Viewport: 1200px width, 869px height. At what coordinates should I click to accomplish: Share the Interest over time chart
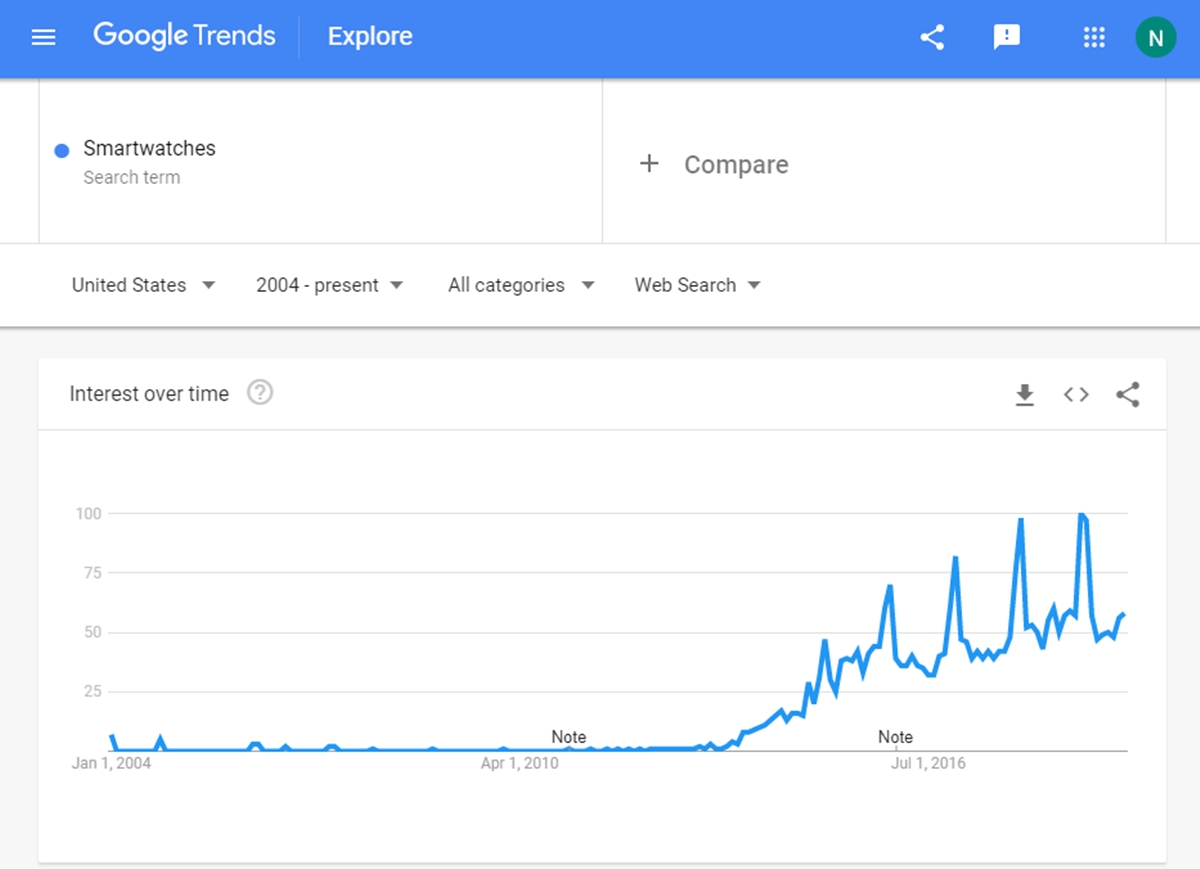1128,395
